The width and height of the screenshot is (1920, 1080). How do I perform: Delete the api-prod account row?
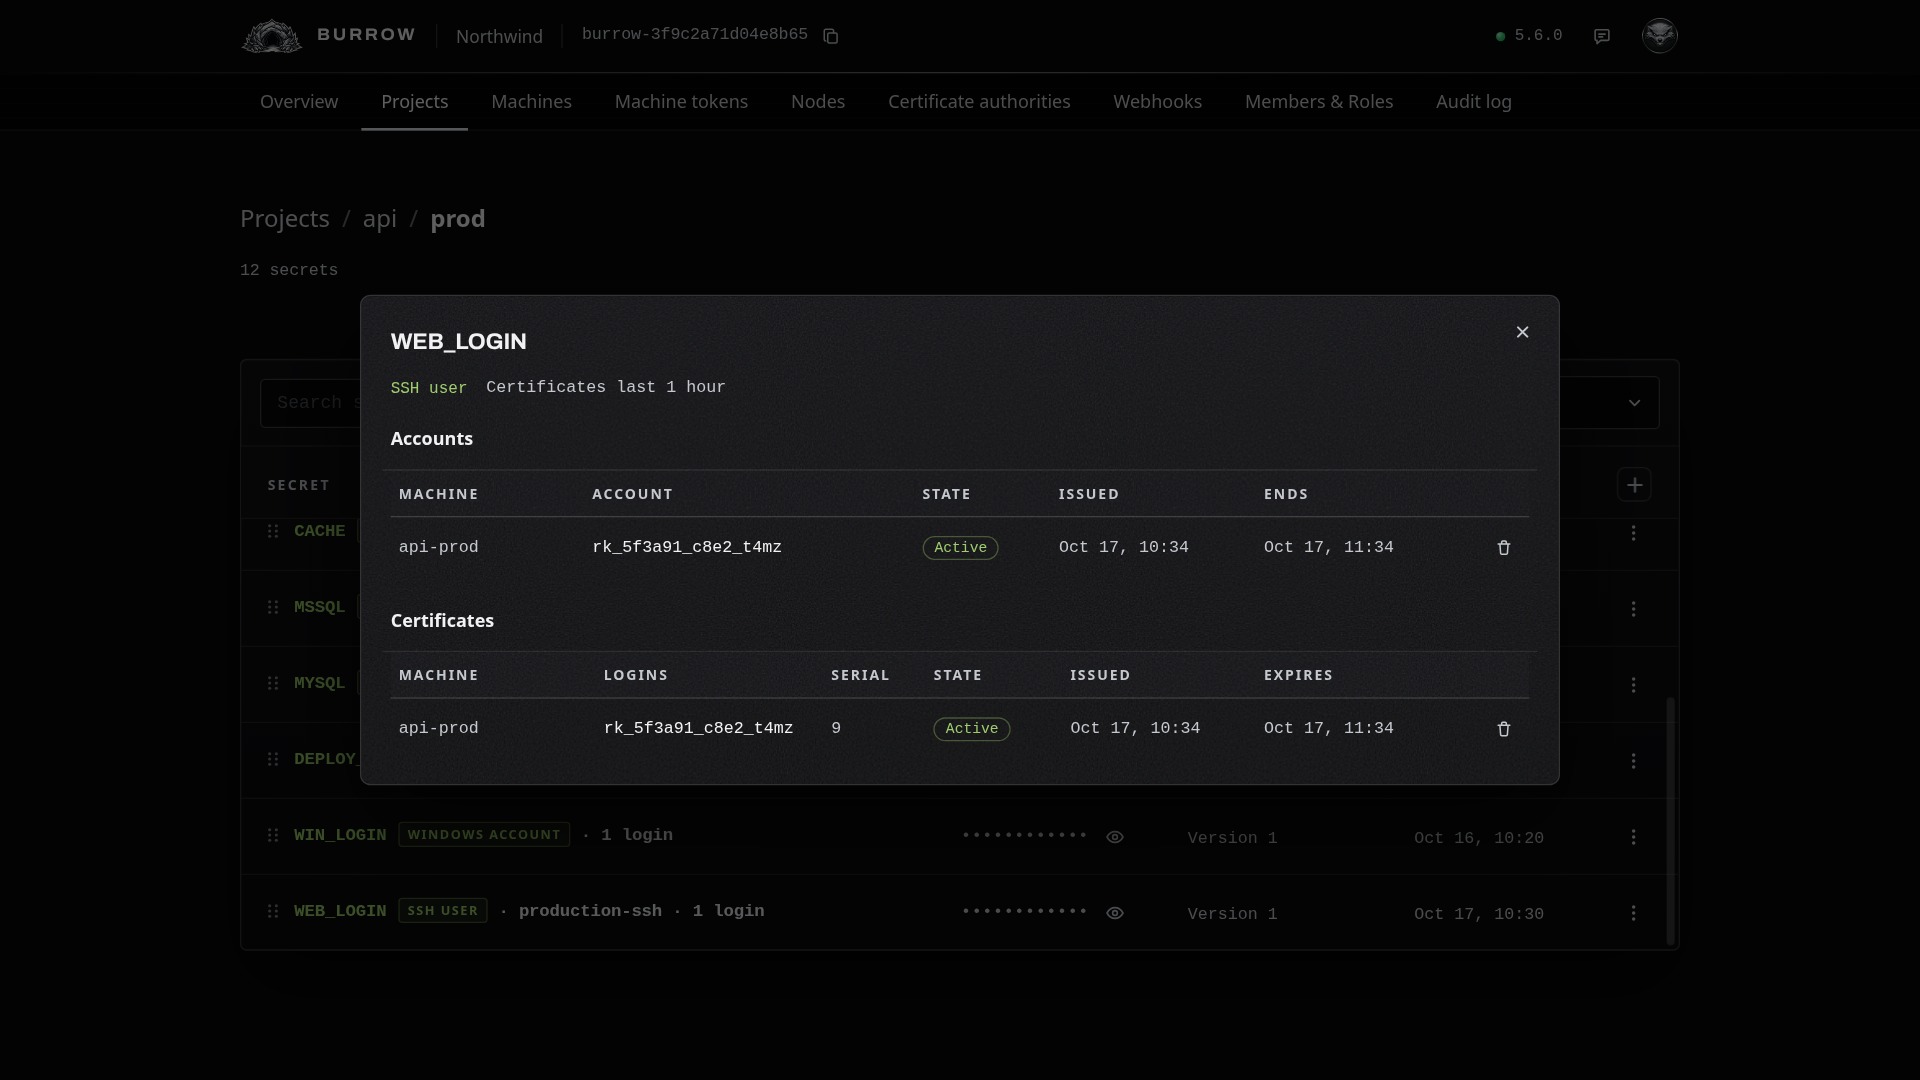[1503, 548]
